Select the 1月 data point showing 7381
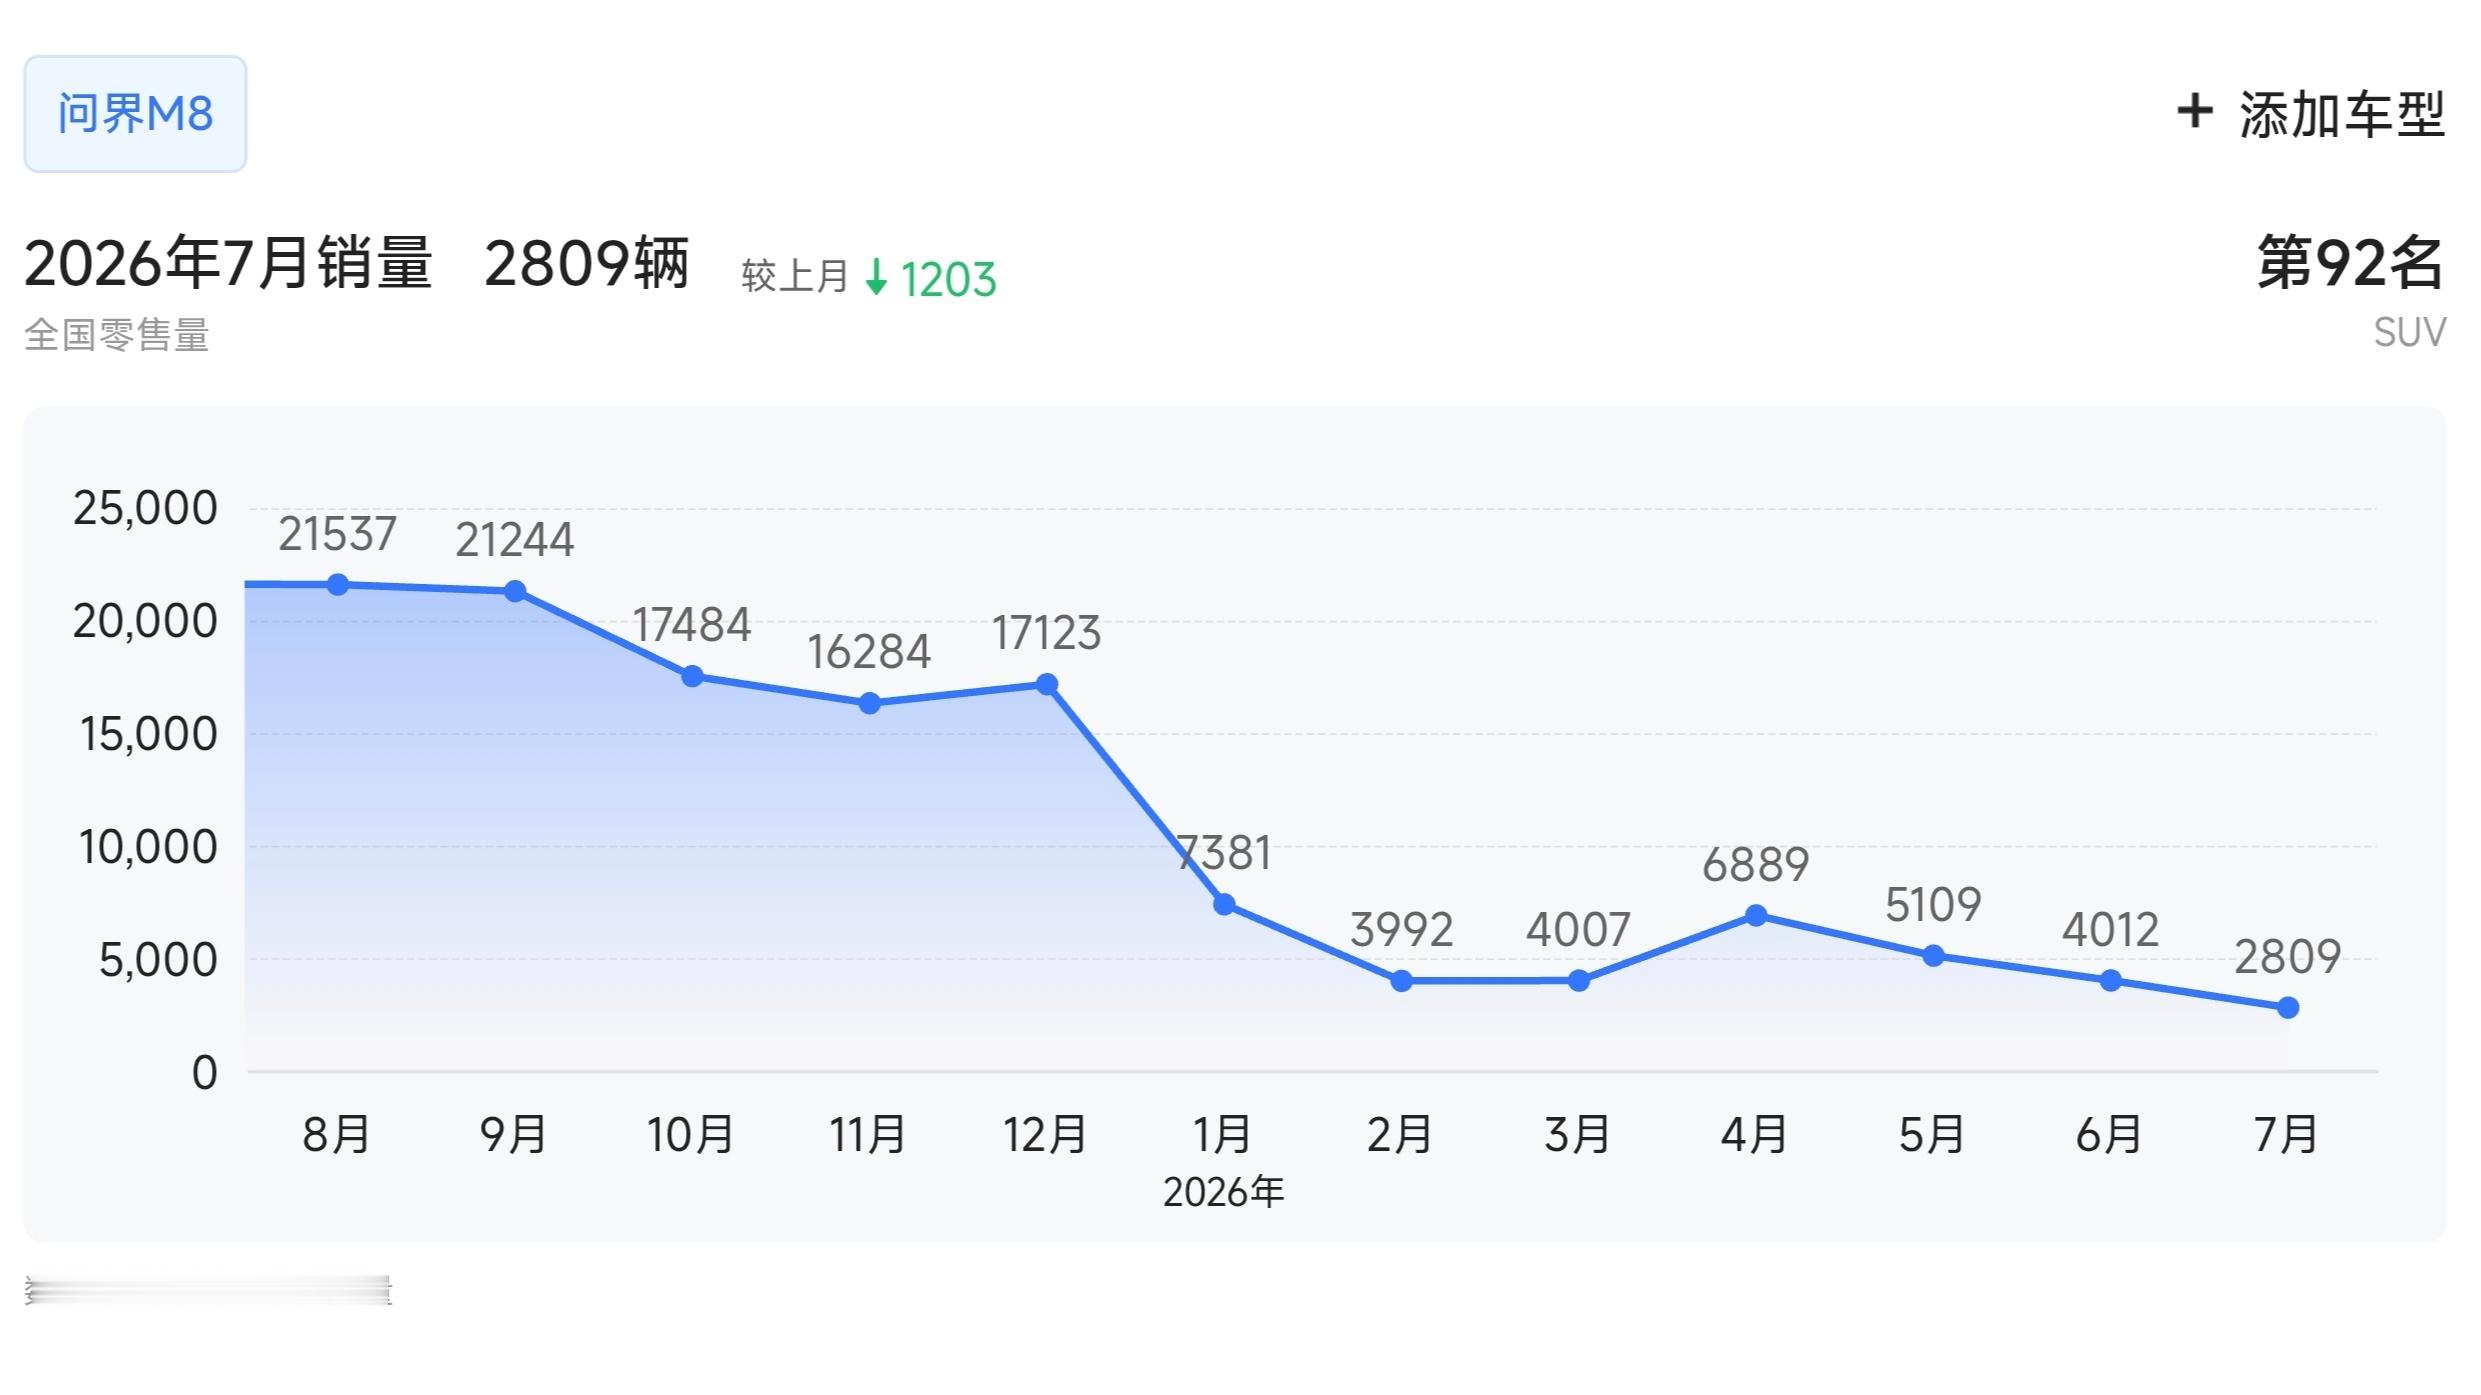 tap(1224, 905)
